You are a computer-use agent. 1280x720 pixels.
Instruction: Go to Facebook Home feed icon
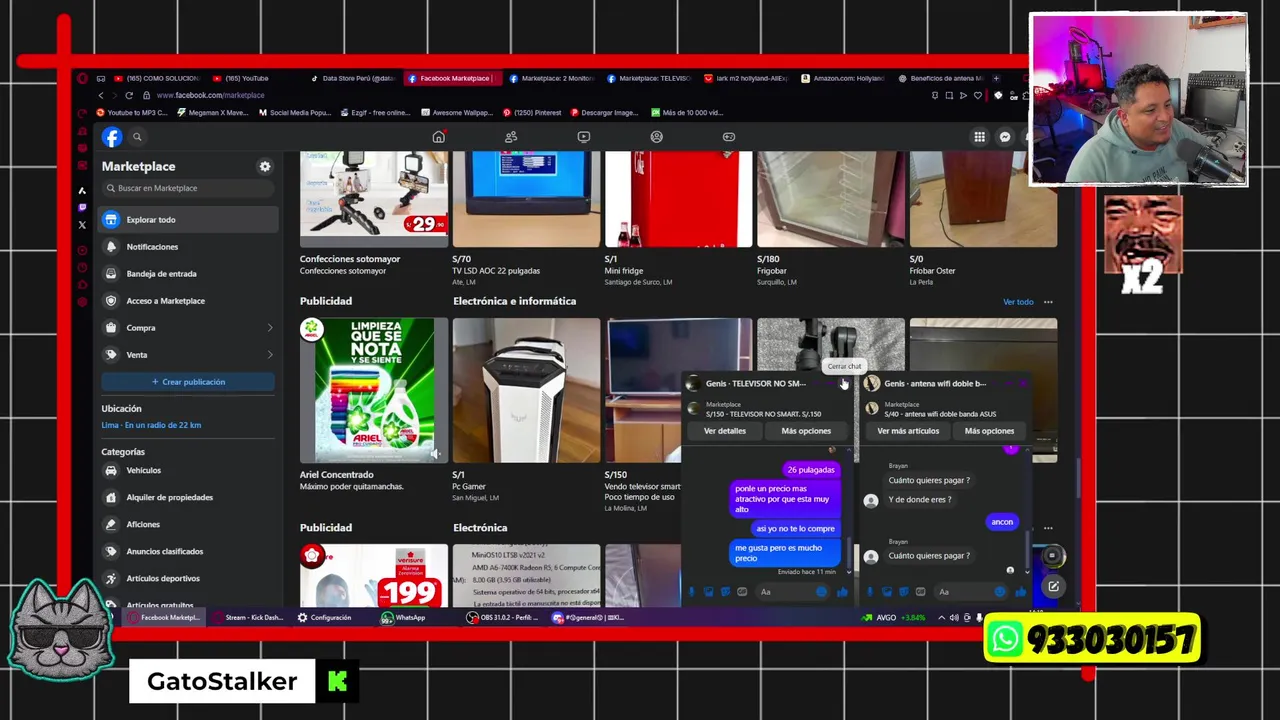pyautogui.click(x=438, y=137)
